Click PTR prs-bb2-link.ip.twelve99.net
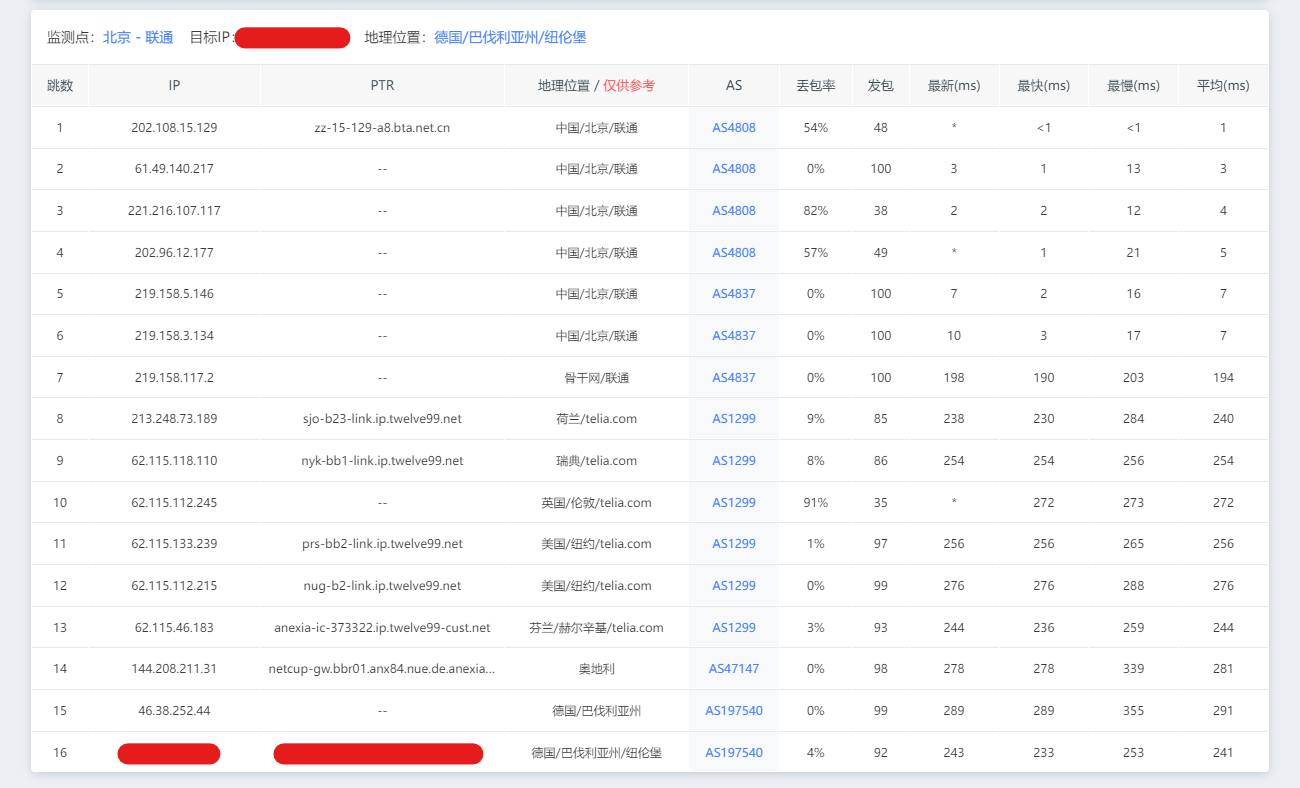This screenshot has height=788, width=1300. click(382, 544)
